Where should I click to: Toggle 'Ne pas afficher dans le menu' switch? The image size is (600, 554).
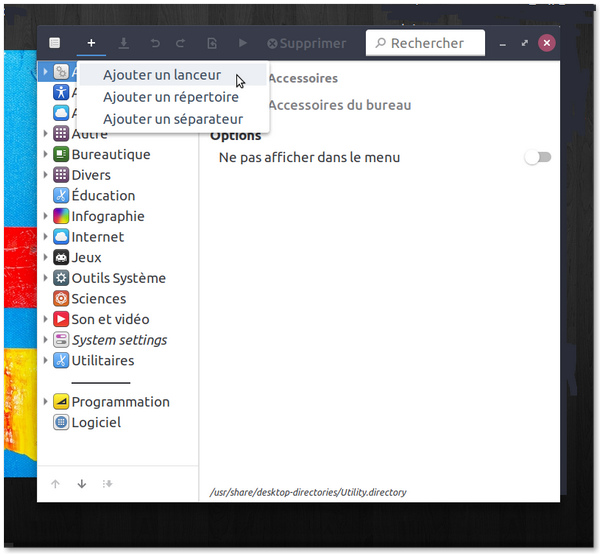(538, 157)
